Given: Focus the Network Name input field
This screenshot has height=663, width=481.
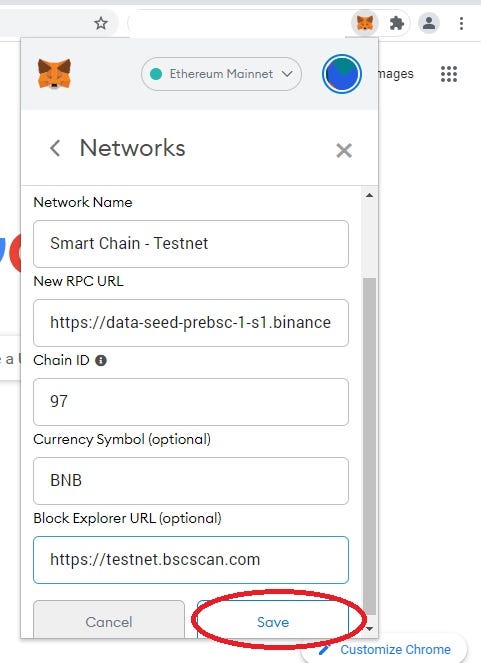Looking at the screenshot, I should tap(191, 244).
